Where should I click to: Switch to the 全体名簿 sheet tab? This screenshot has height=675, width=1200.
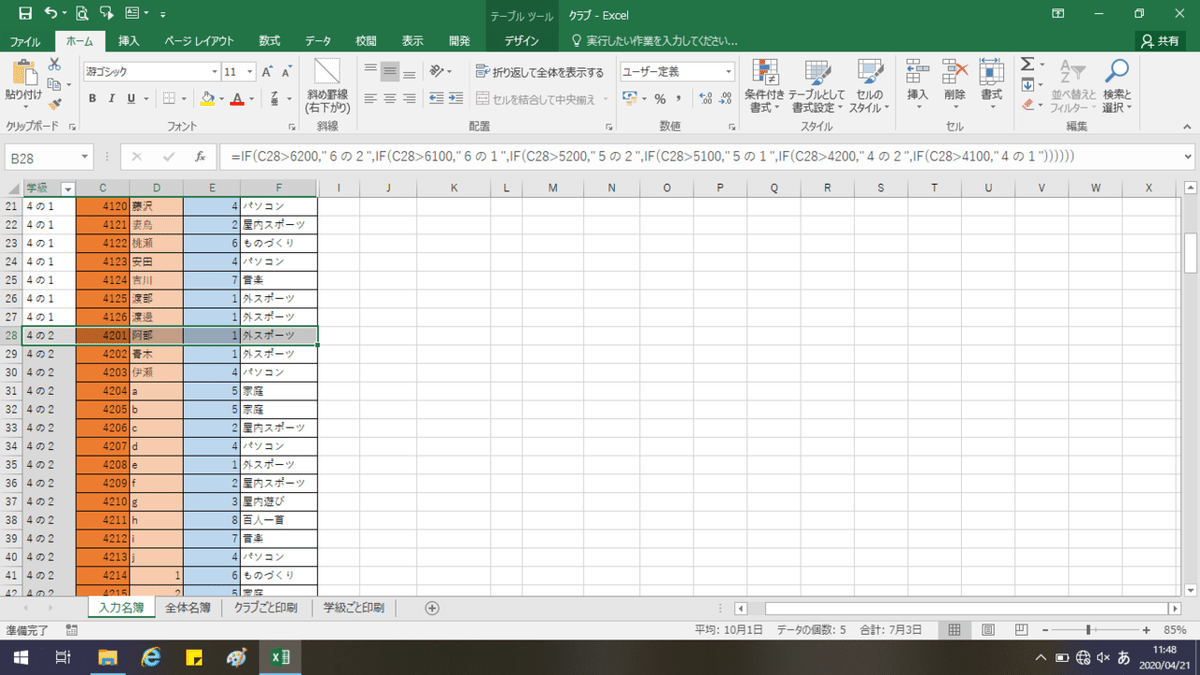(x=188, y=607)
